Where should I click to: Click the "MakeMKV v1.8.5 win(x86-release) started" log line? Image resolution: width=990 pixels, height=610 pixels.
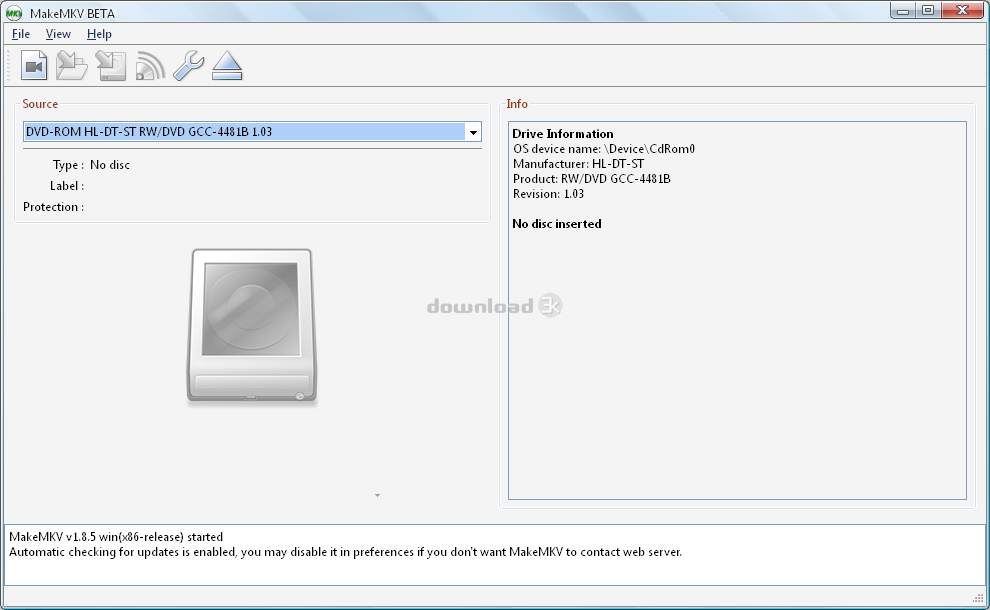coord(116,537)
